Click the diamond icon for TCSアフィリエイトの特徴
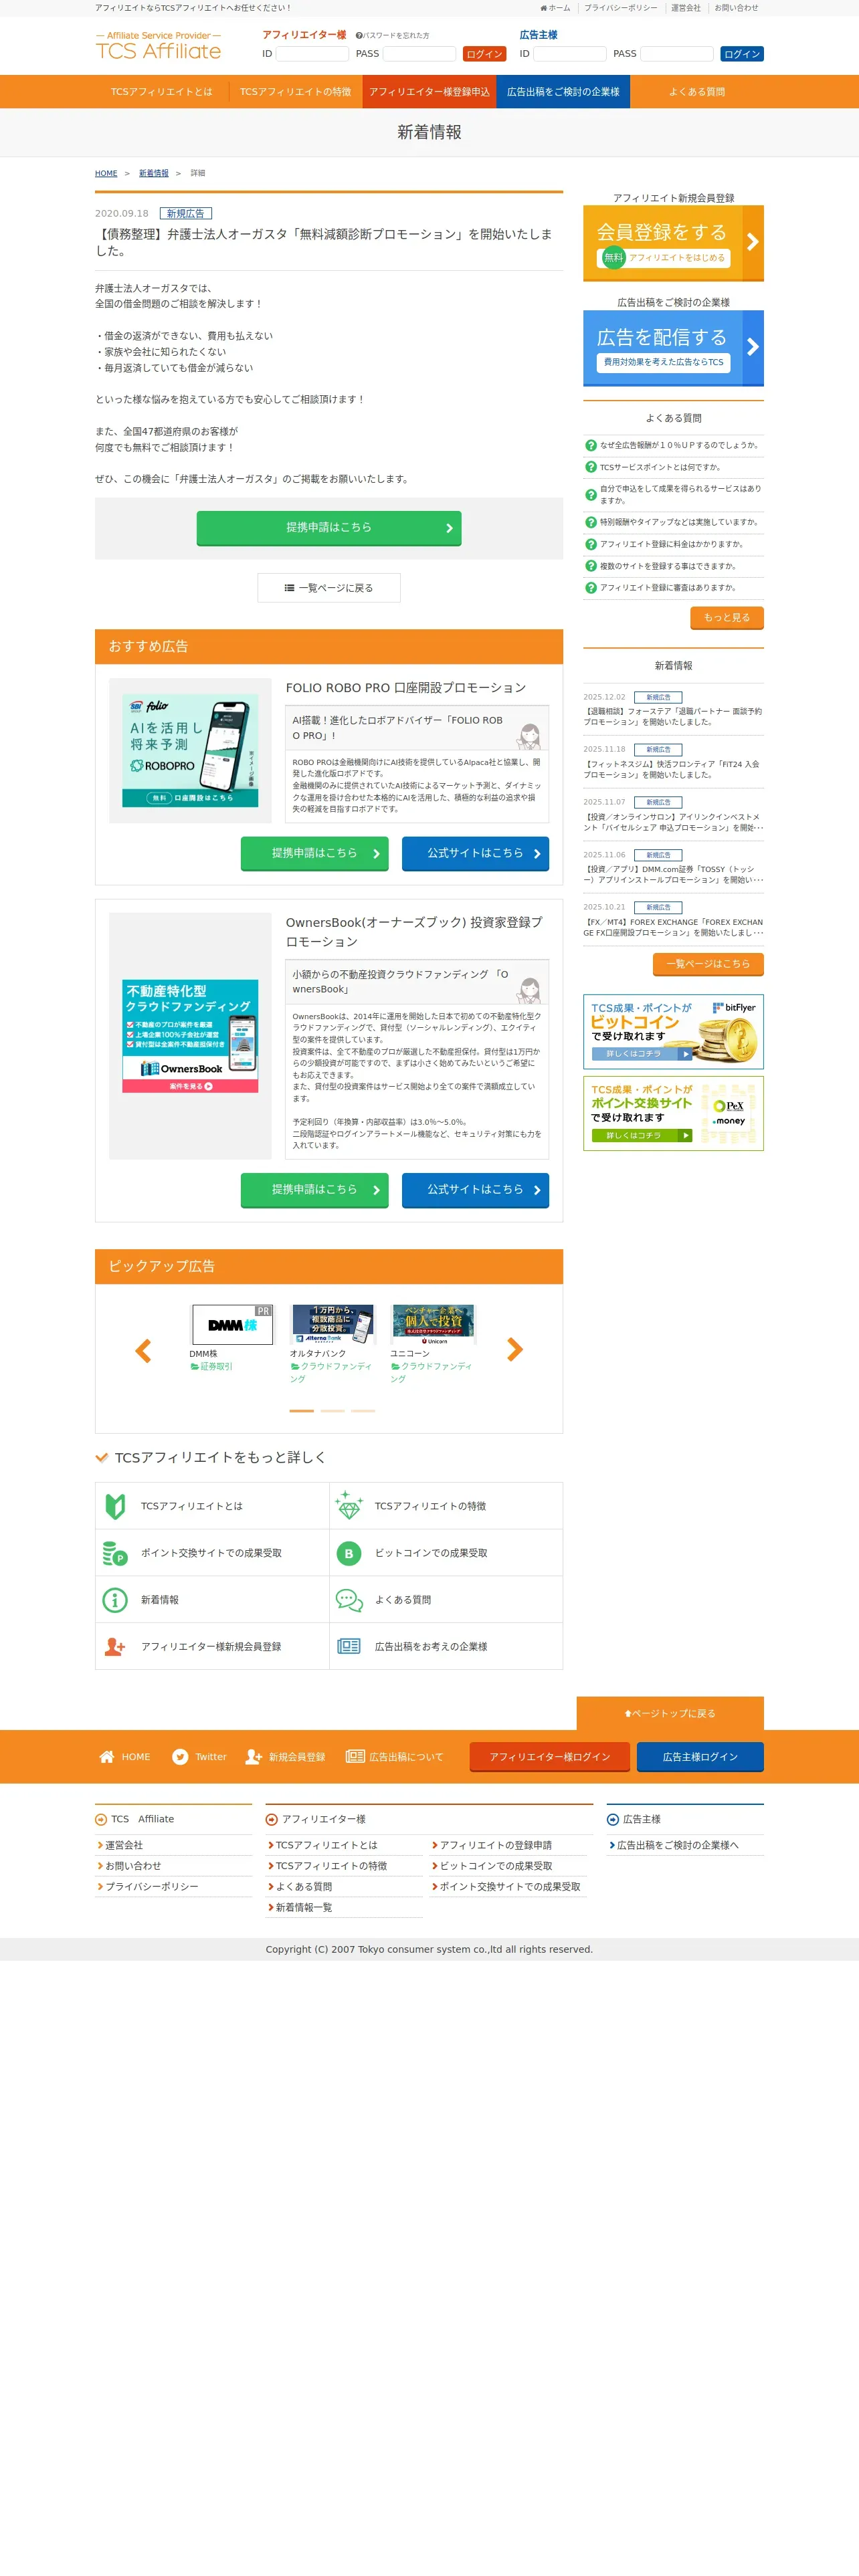This screenshot has height=2576, width=859. [x=349, y=1506]
